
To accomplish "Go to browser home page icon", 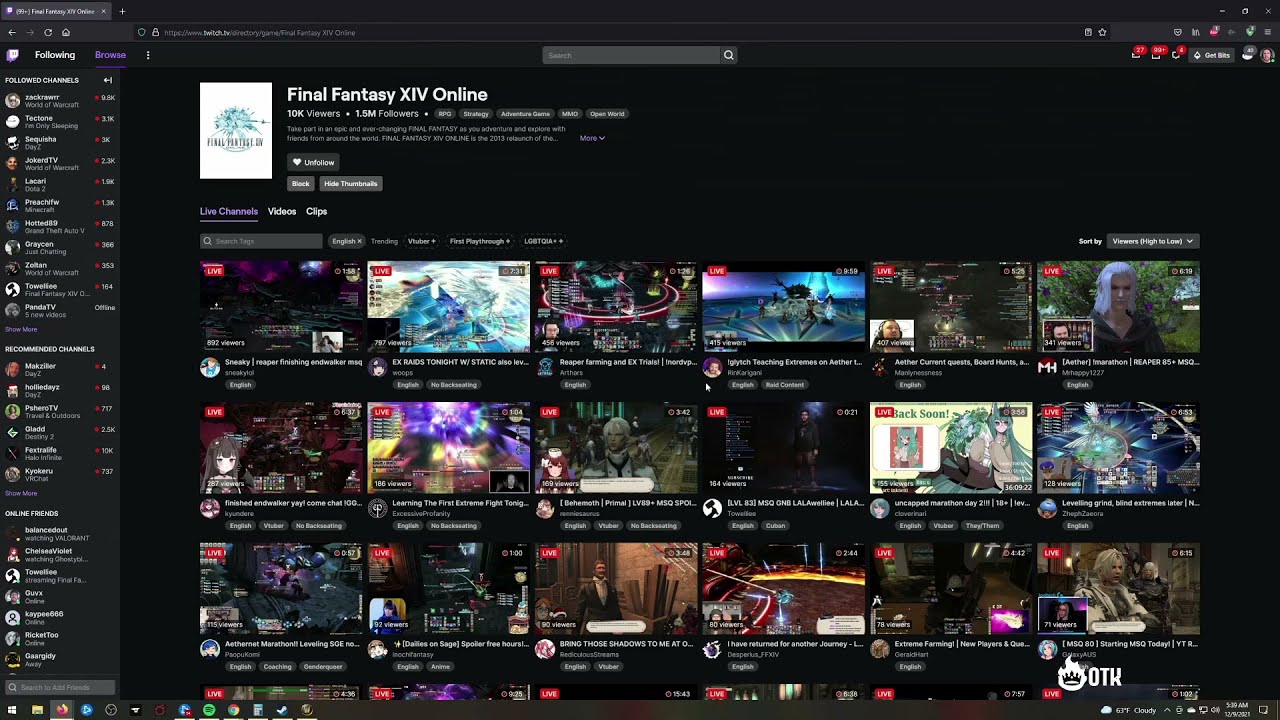I will coord(66,32).
